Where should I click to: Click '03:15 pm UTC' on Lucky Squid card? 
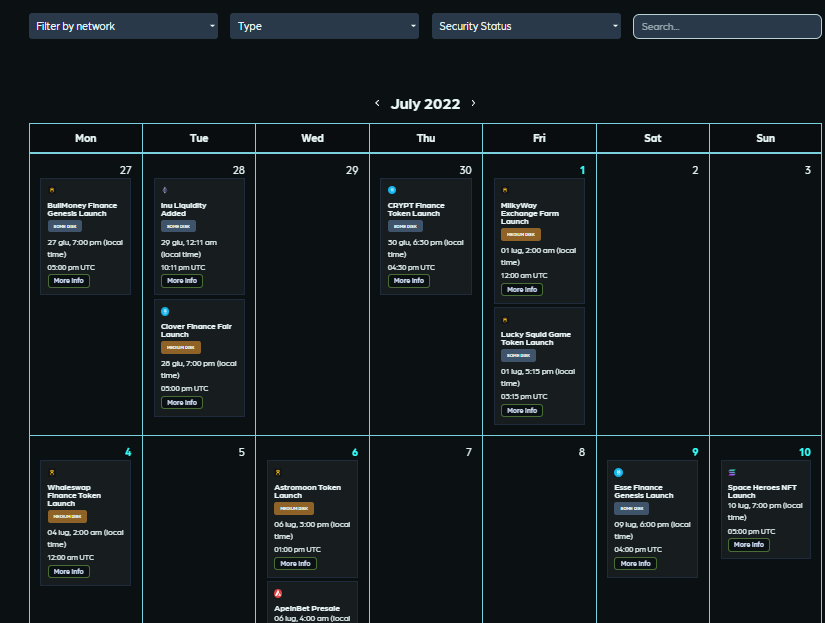[524, 397]
